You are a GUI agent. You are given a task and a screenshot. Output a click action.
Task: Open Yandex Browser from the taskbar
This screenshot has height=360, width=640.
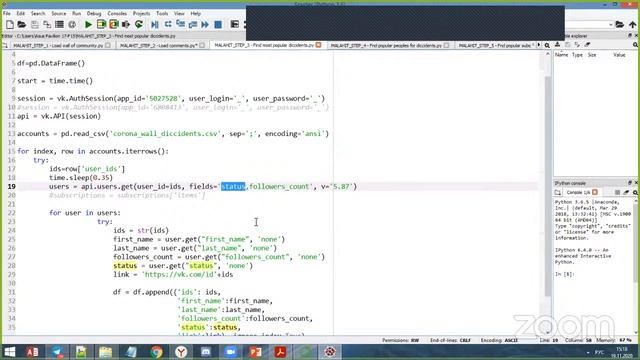pos(181,352)
